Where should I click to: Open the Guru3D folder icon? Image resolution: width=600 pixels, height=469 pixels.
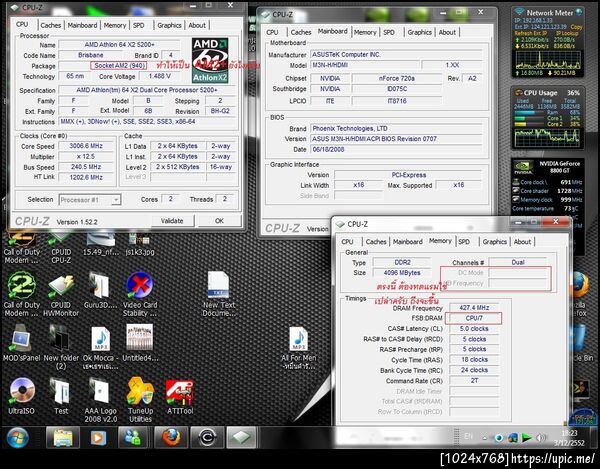pos(100,291)
